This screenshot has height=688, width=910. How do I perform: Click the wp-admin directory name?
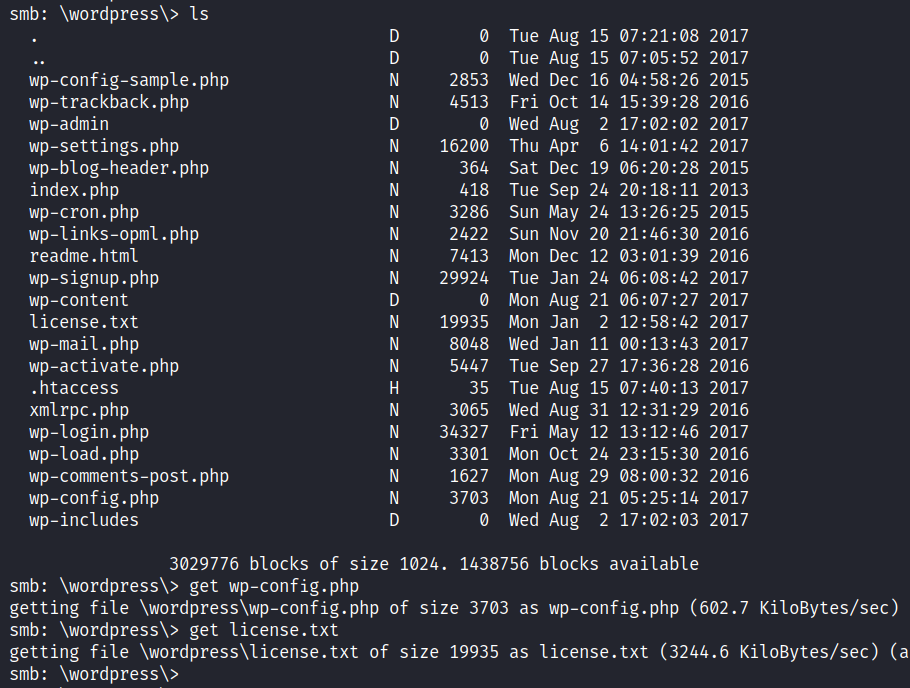[69, 124]
